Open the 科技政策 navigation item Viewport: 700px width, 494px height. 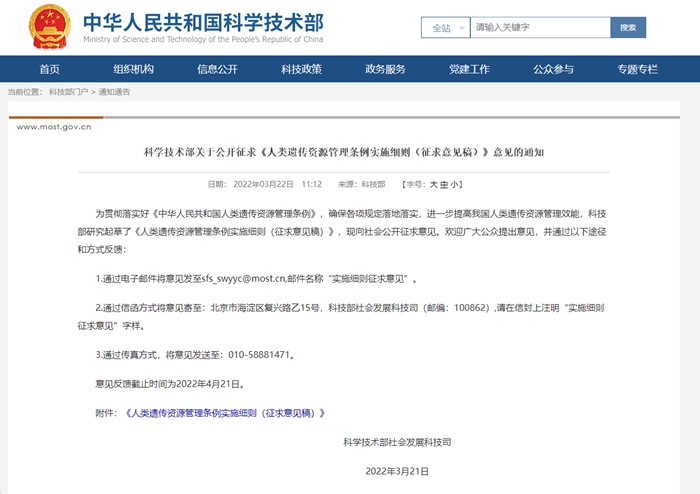[301, 69]
